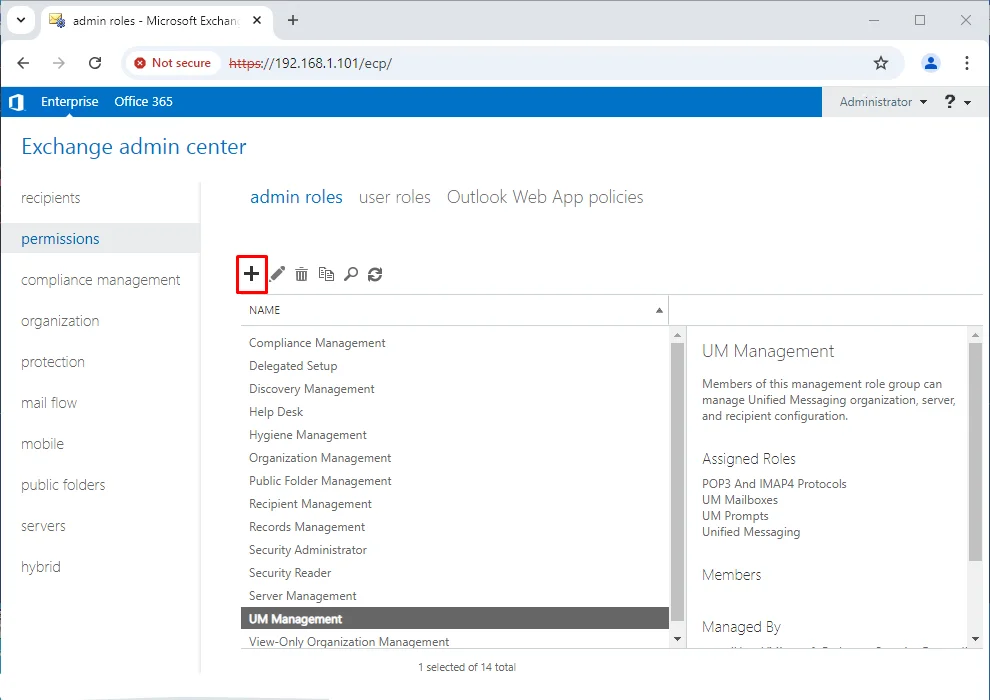
Task: Click the role list scrollbar thumb
Action: point(677,482)
